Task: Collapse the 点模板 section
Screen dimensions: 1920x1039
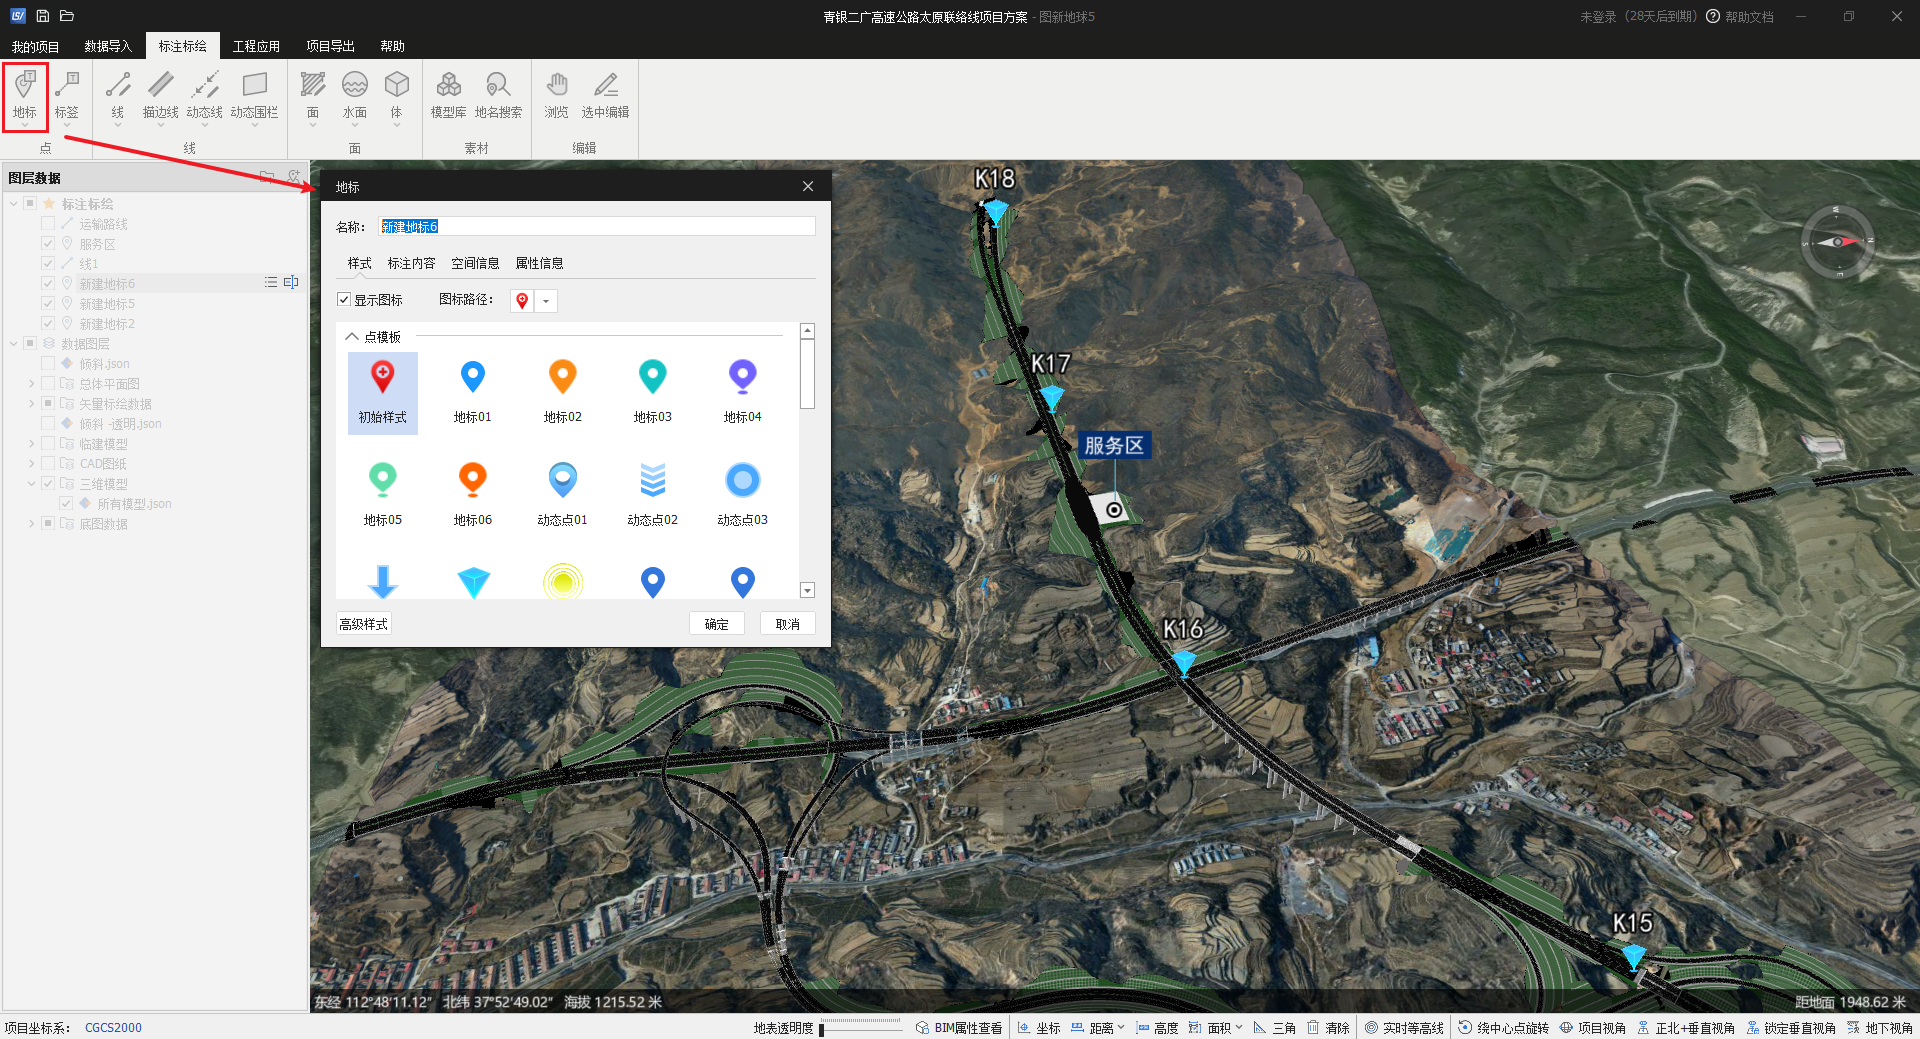Action: [x=352, y=337]
